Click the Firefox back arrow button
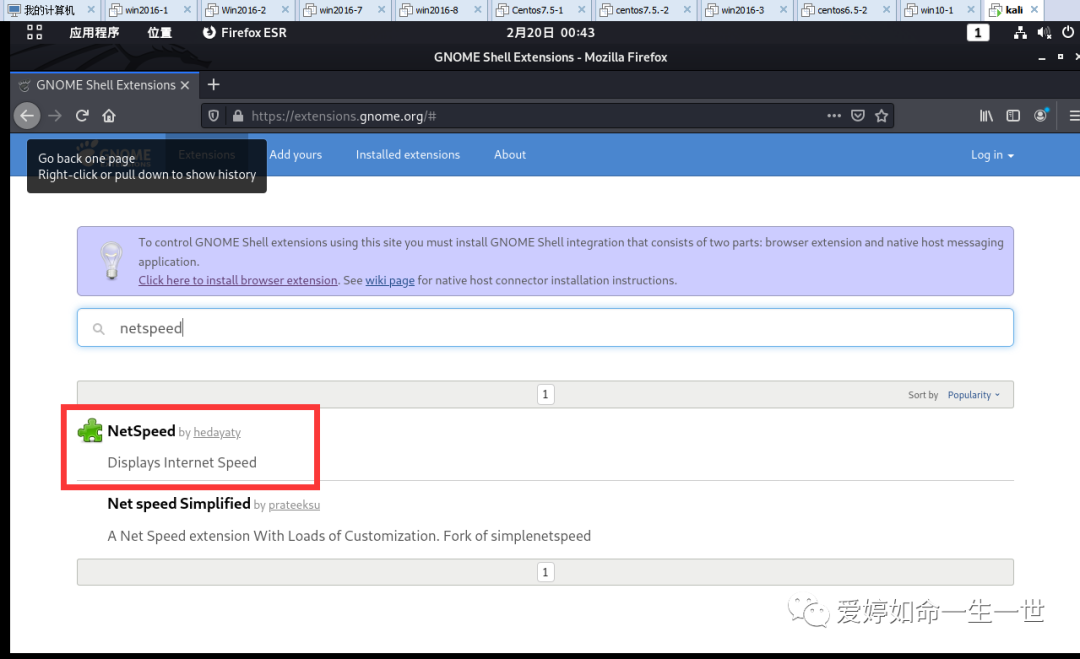This screenshot has height=659, width=1080. point(27,116)
